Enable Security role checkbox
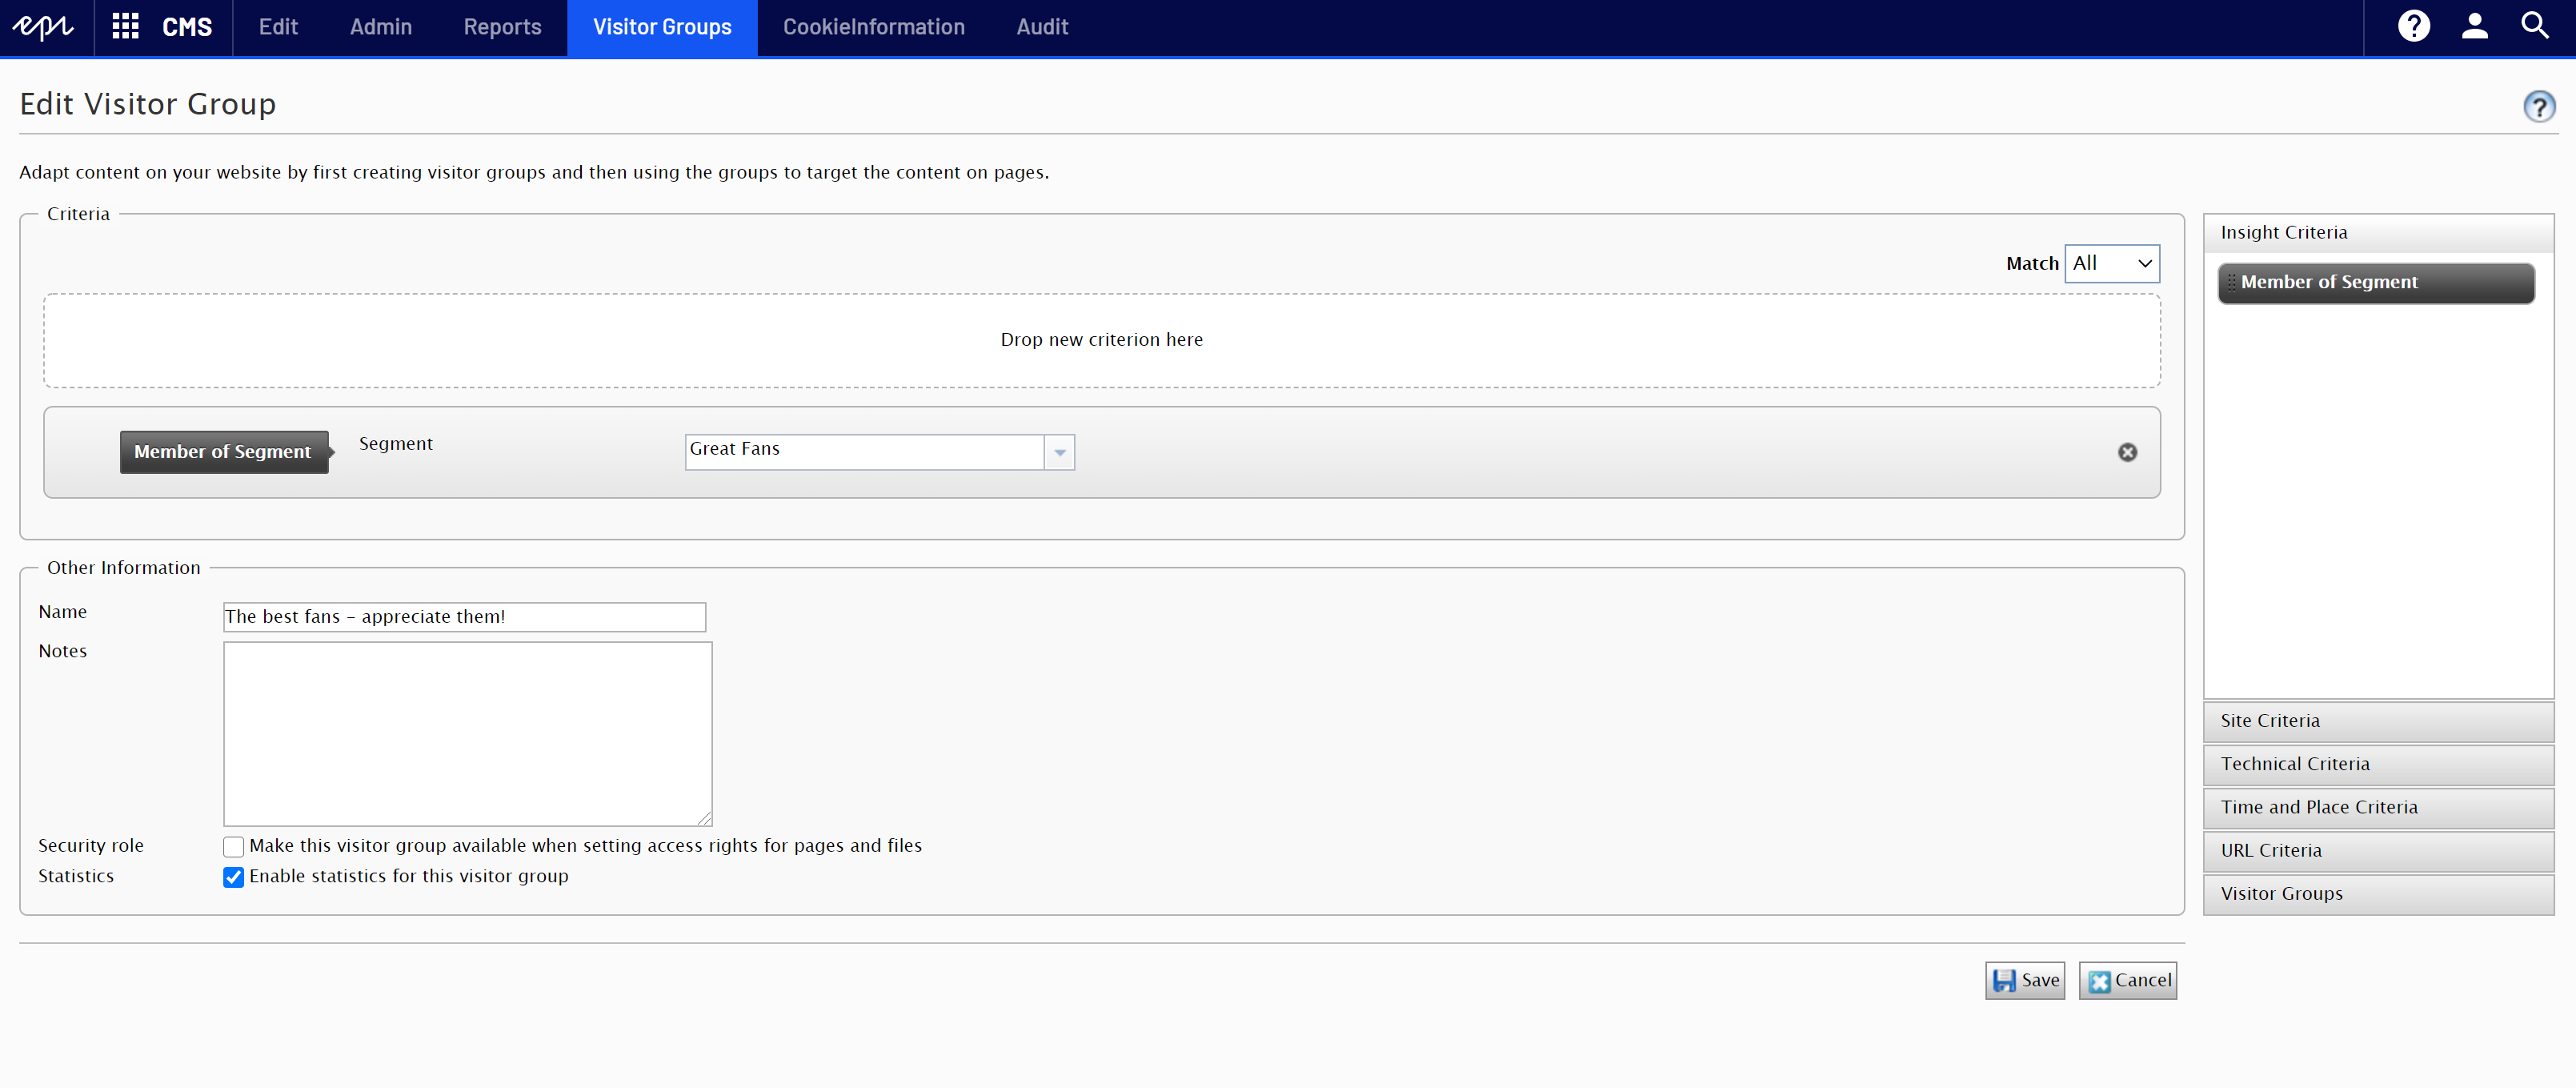 coord(234,847)
